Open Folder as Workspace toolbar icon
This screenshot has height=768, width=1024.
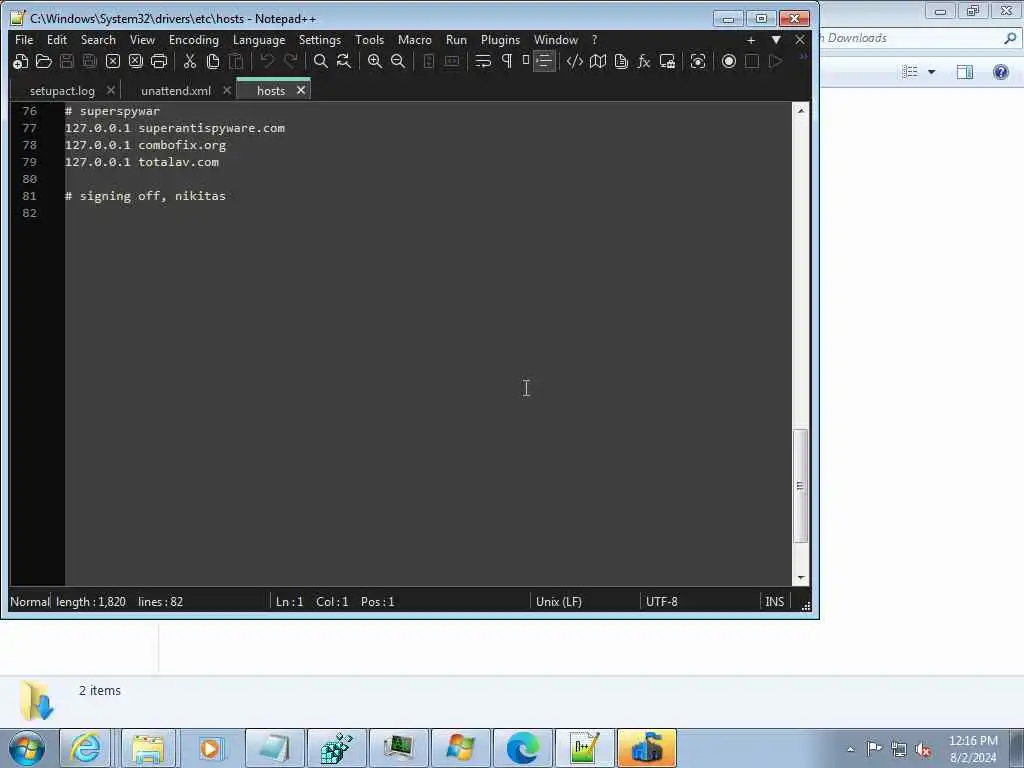pos(667,61)
